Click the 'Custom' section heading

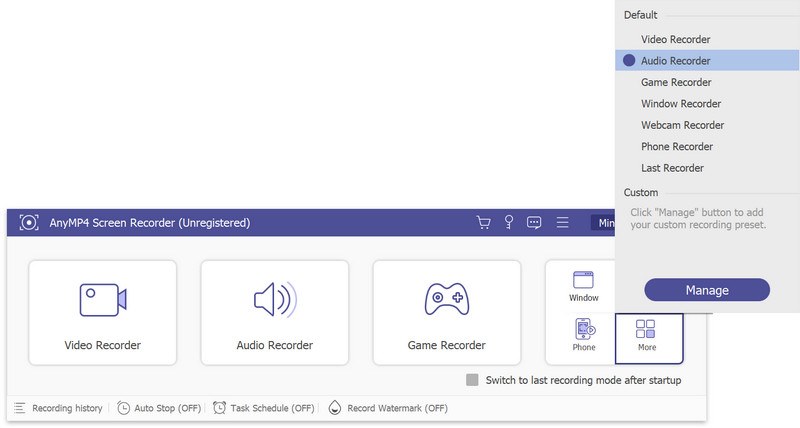coord(641,192)
